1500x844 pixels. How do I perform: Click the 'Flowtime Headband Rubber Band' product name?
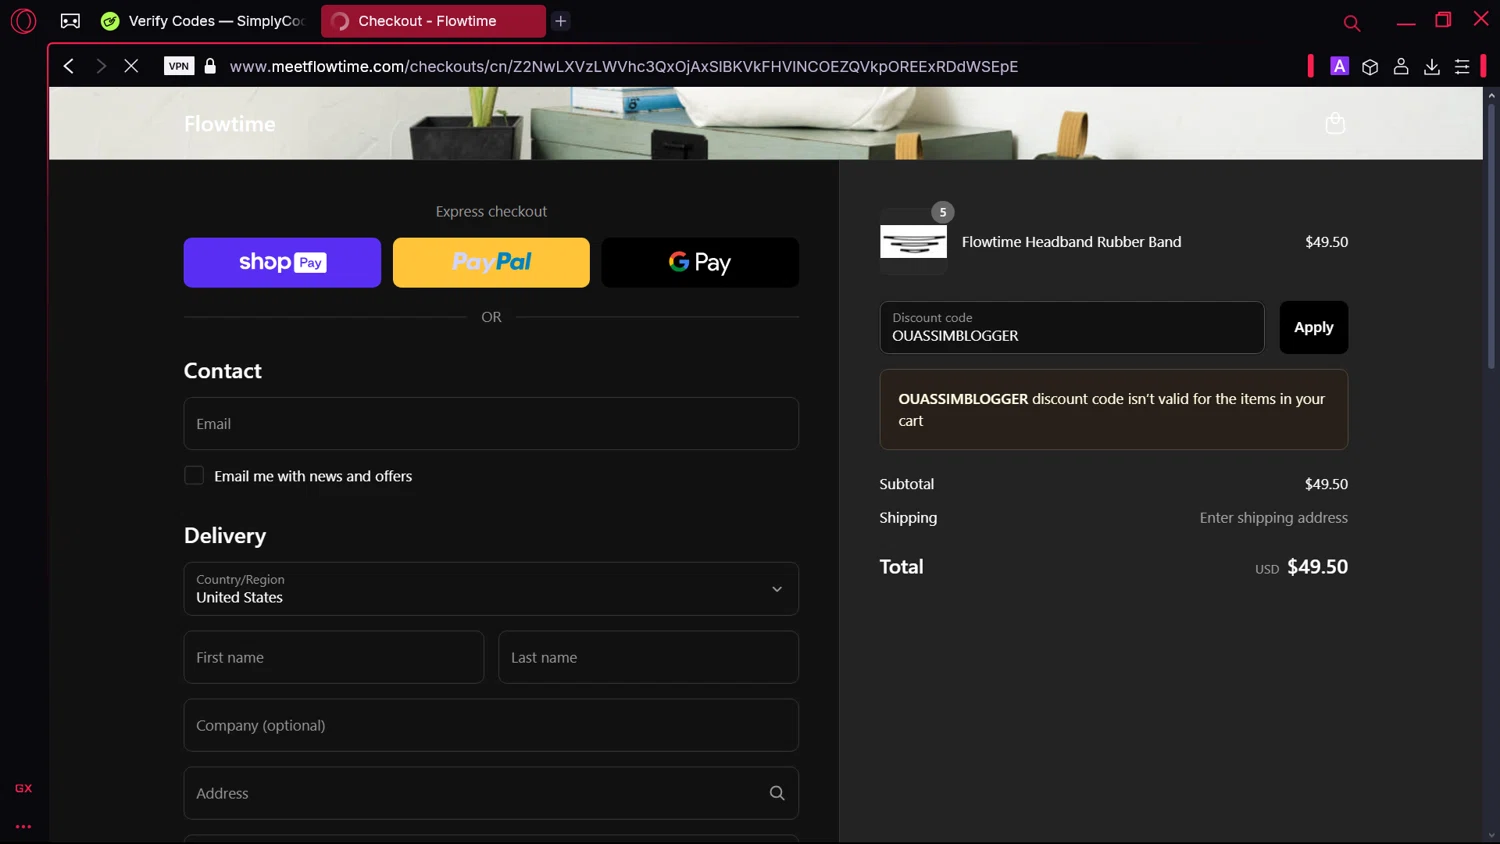click(1071, 242)
